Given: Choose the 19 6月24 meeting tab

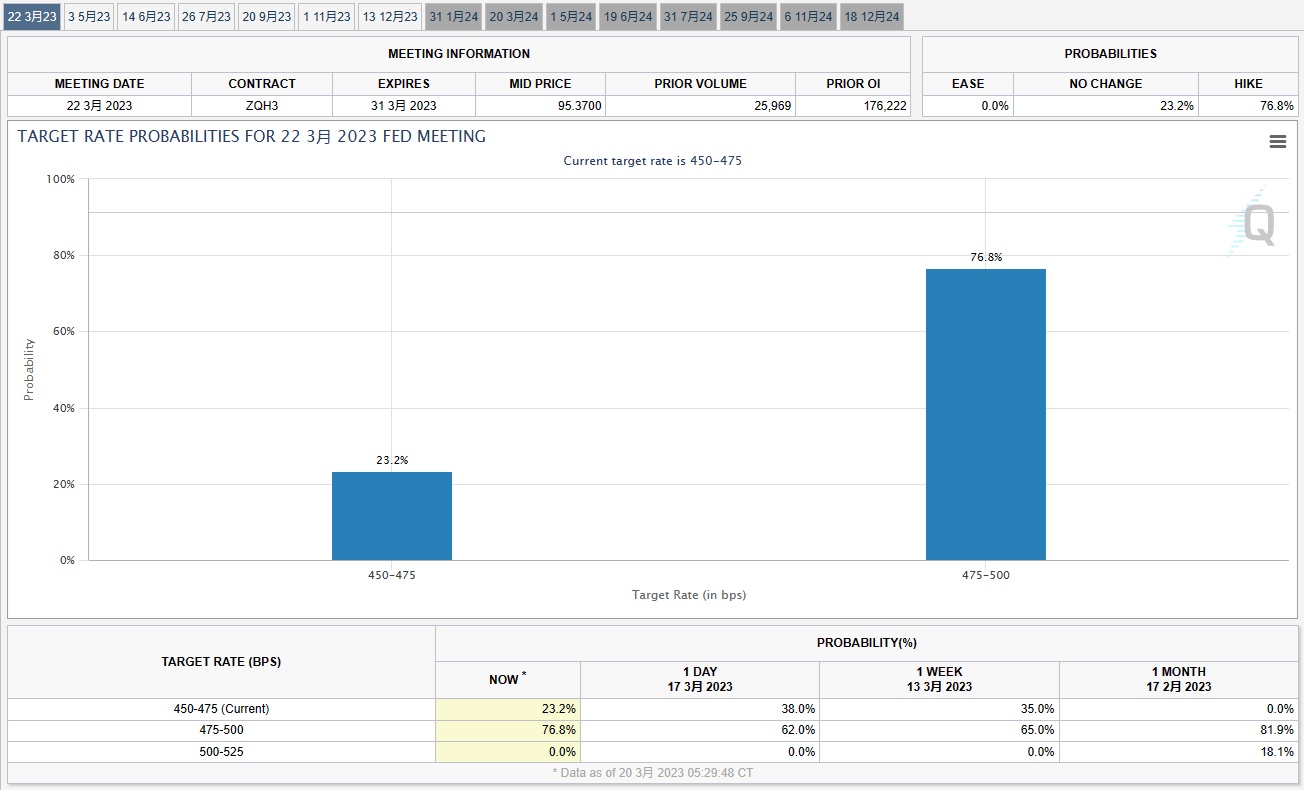Looking at the screenshot, I should point(628,17).
